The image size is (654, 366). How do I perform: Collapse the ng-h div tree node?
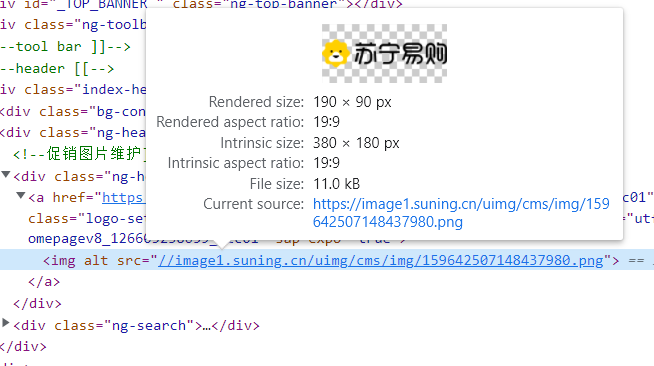(6, 174)
